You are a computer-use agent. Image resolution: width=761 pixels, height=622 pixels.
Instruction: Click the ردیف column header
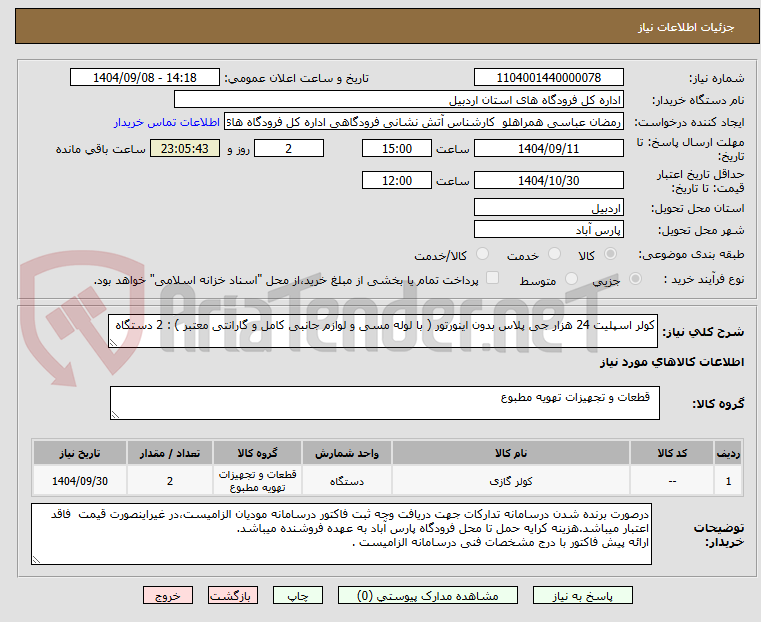coord(728,453)
